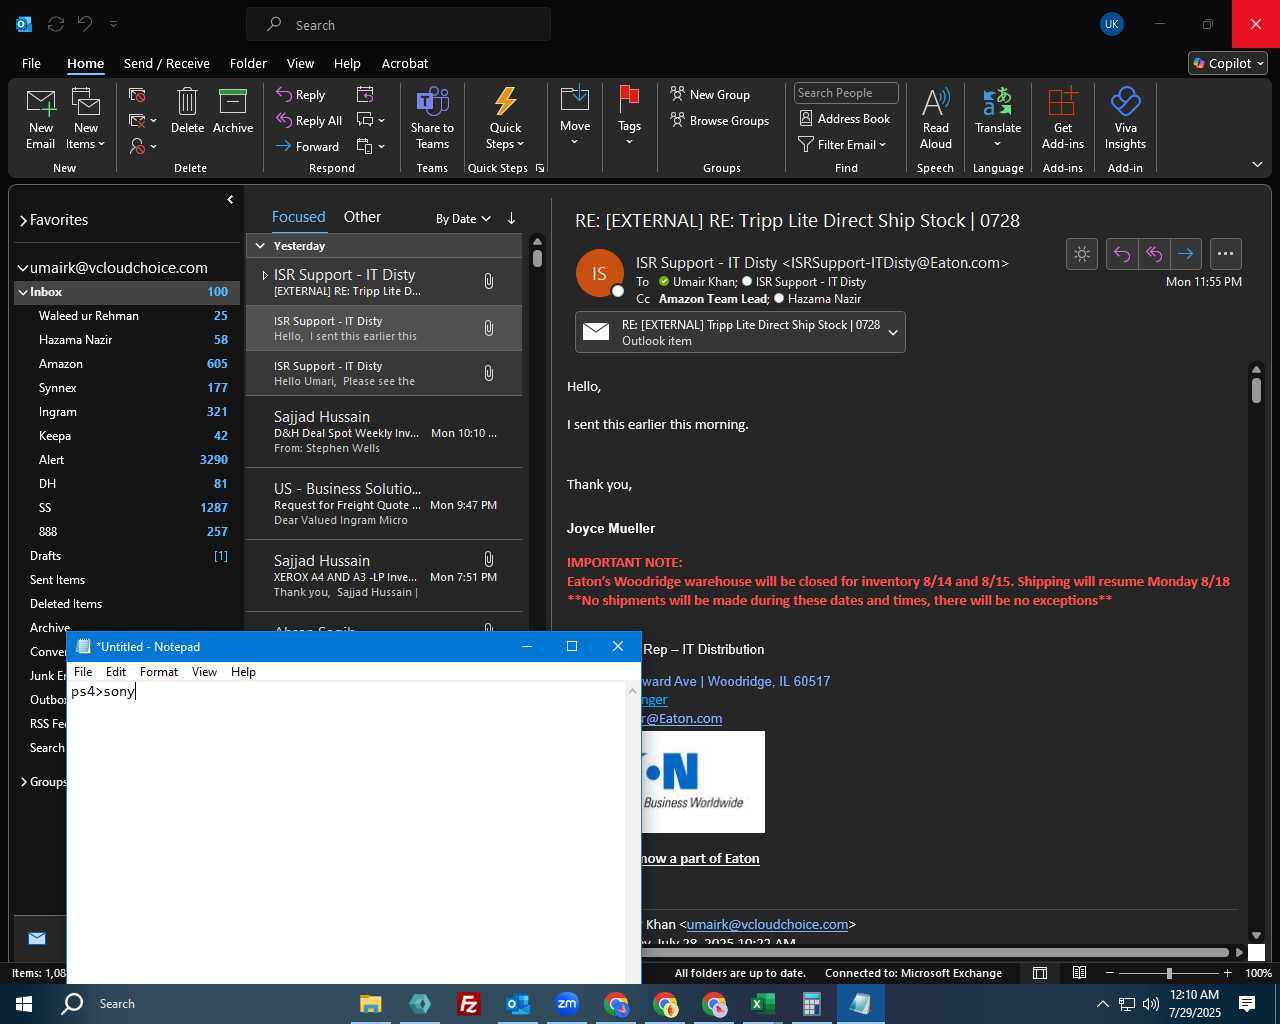Open Edit menu in Notepad
Viewport: 1280px width, 1024px height.
[116, 672]
